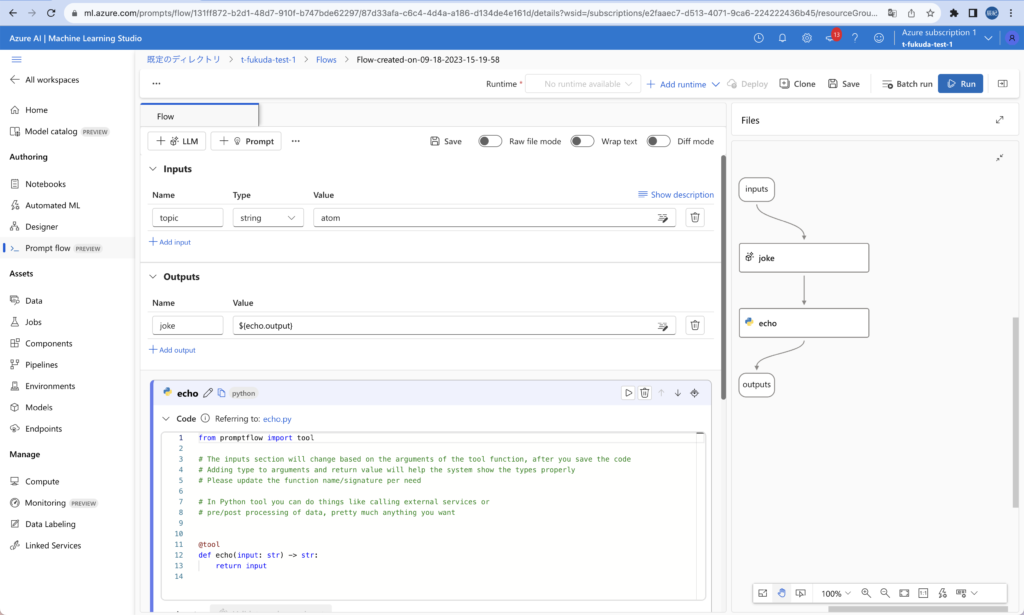
Task: Select the hand pan tool in graph toolbar
Action: 781,593
